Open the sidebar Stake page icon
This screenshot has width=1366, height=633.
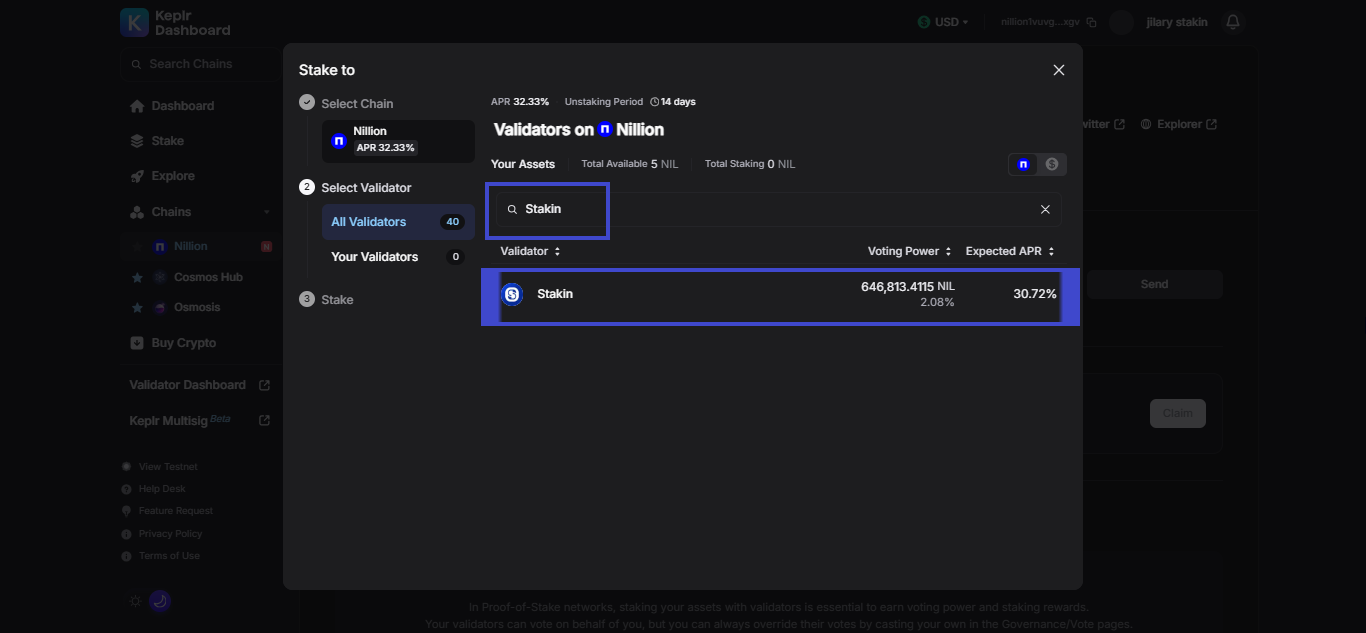pyautogui.click(x=137, y=141)
